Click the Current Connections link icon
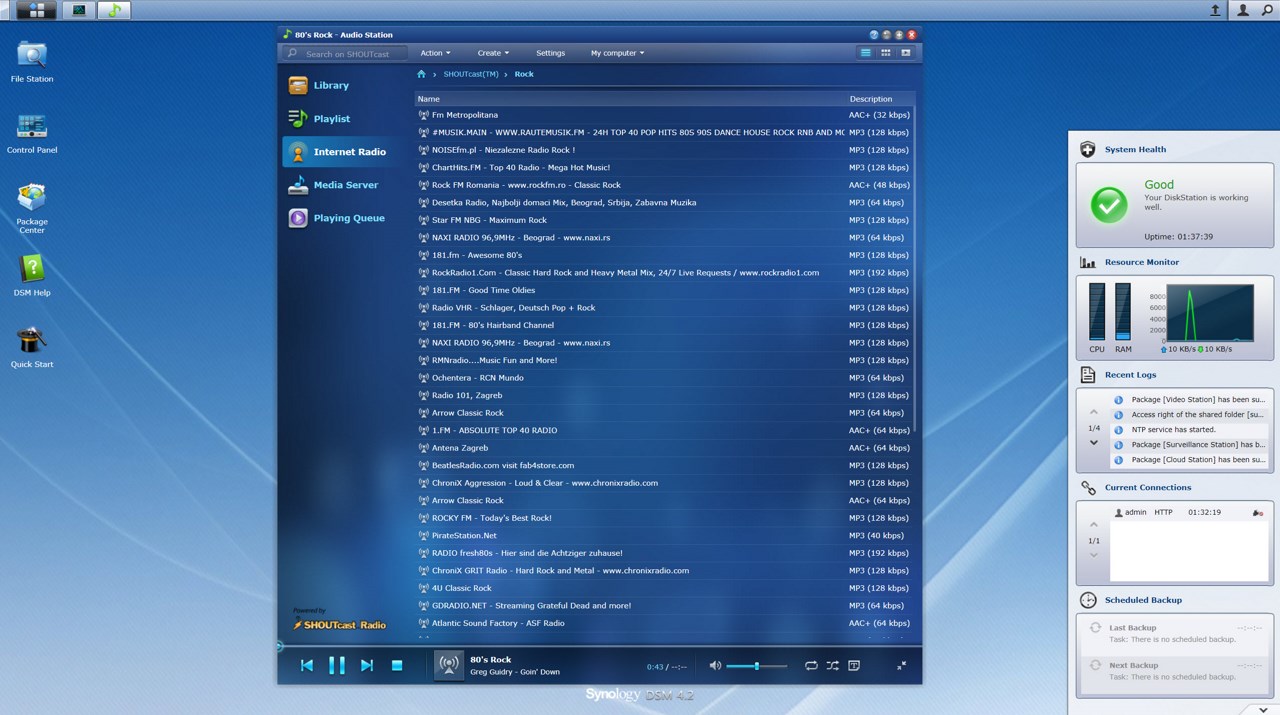 tap(1088, 488)
